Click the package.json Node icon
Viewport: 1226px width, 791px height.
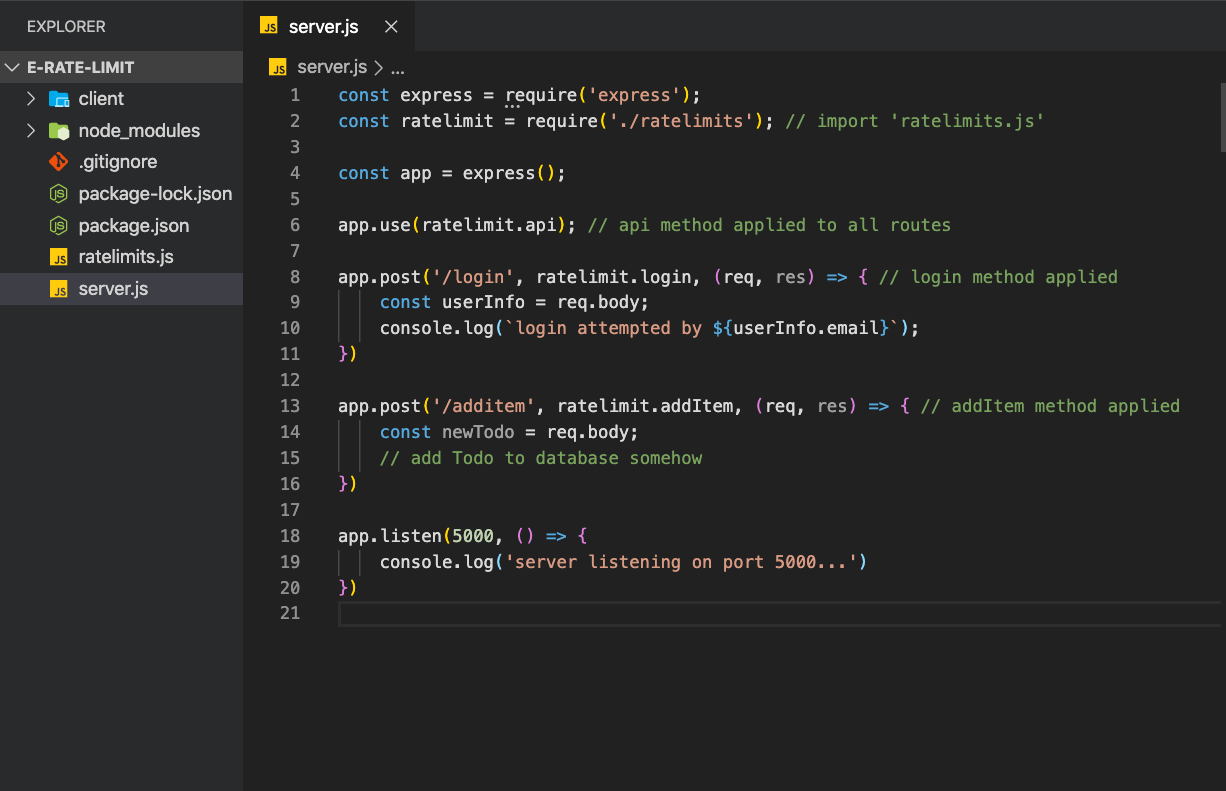click(x=59, y=226)
